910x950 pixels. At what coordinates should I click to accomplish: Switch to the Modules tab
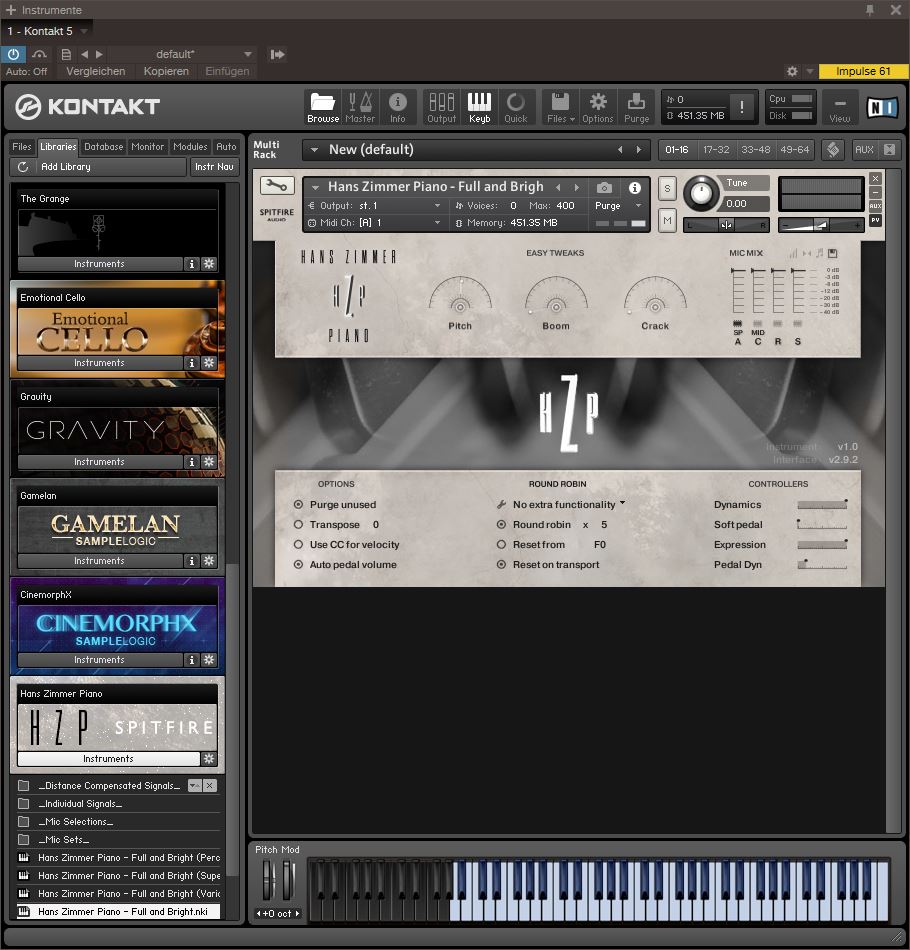(x=190, y=147)
